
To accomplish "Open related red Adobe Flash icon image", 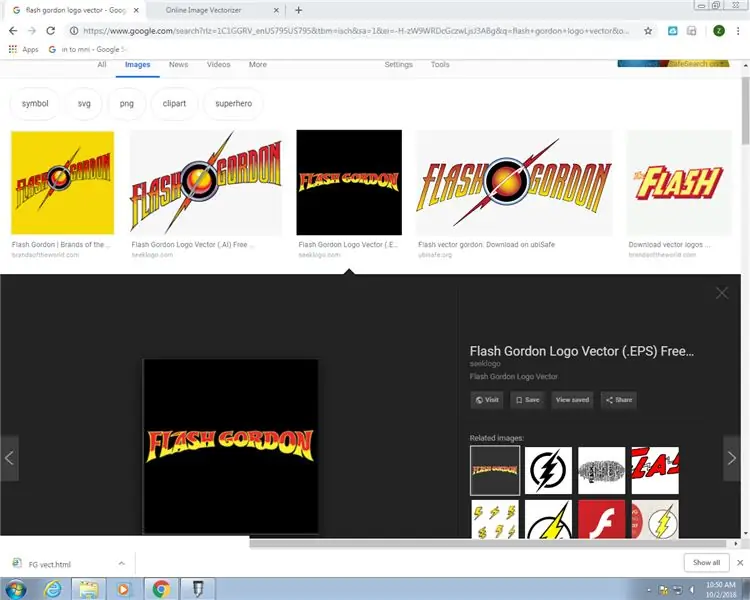I will coord(602,519).
